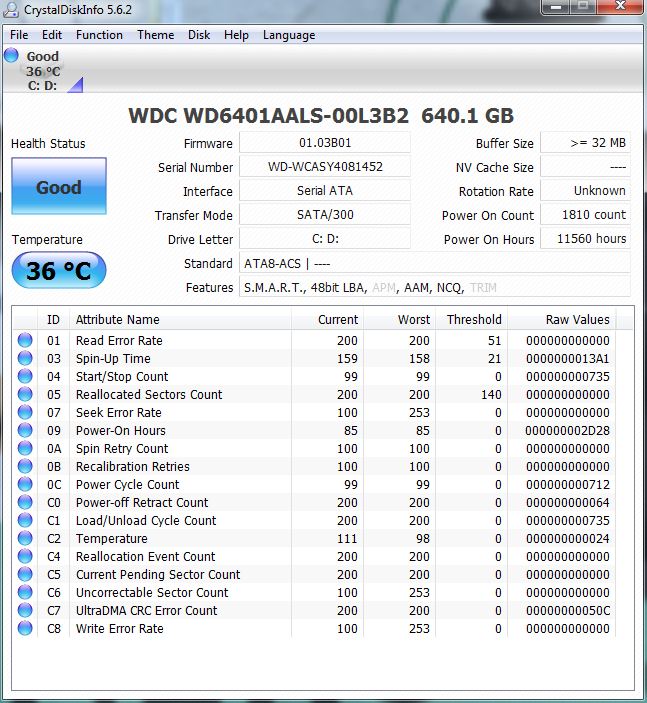
Task: Maximize the CrystalDiskInfo window
Action: [x=583, y=7]
